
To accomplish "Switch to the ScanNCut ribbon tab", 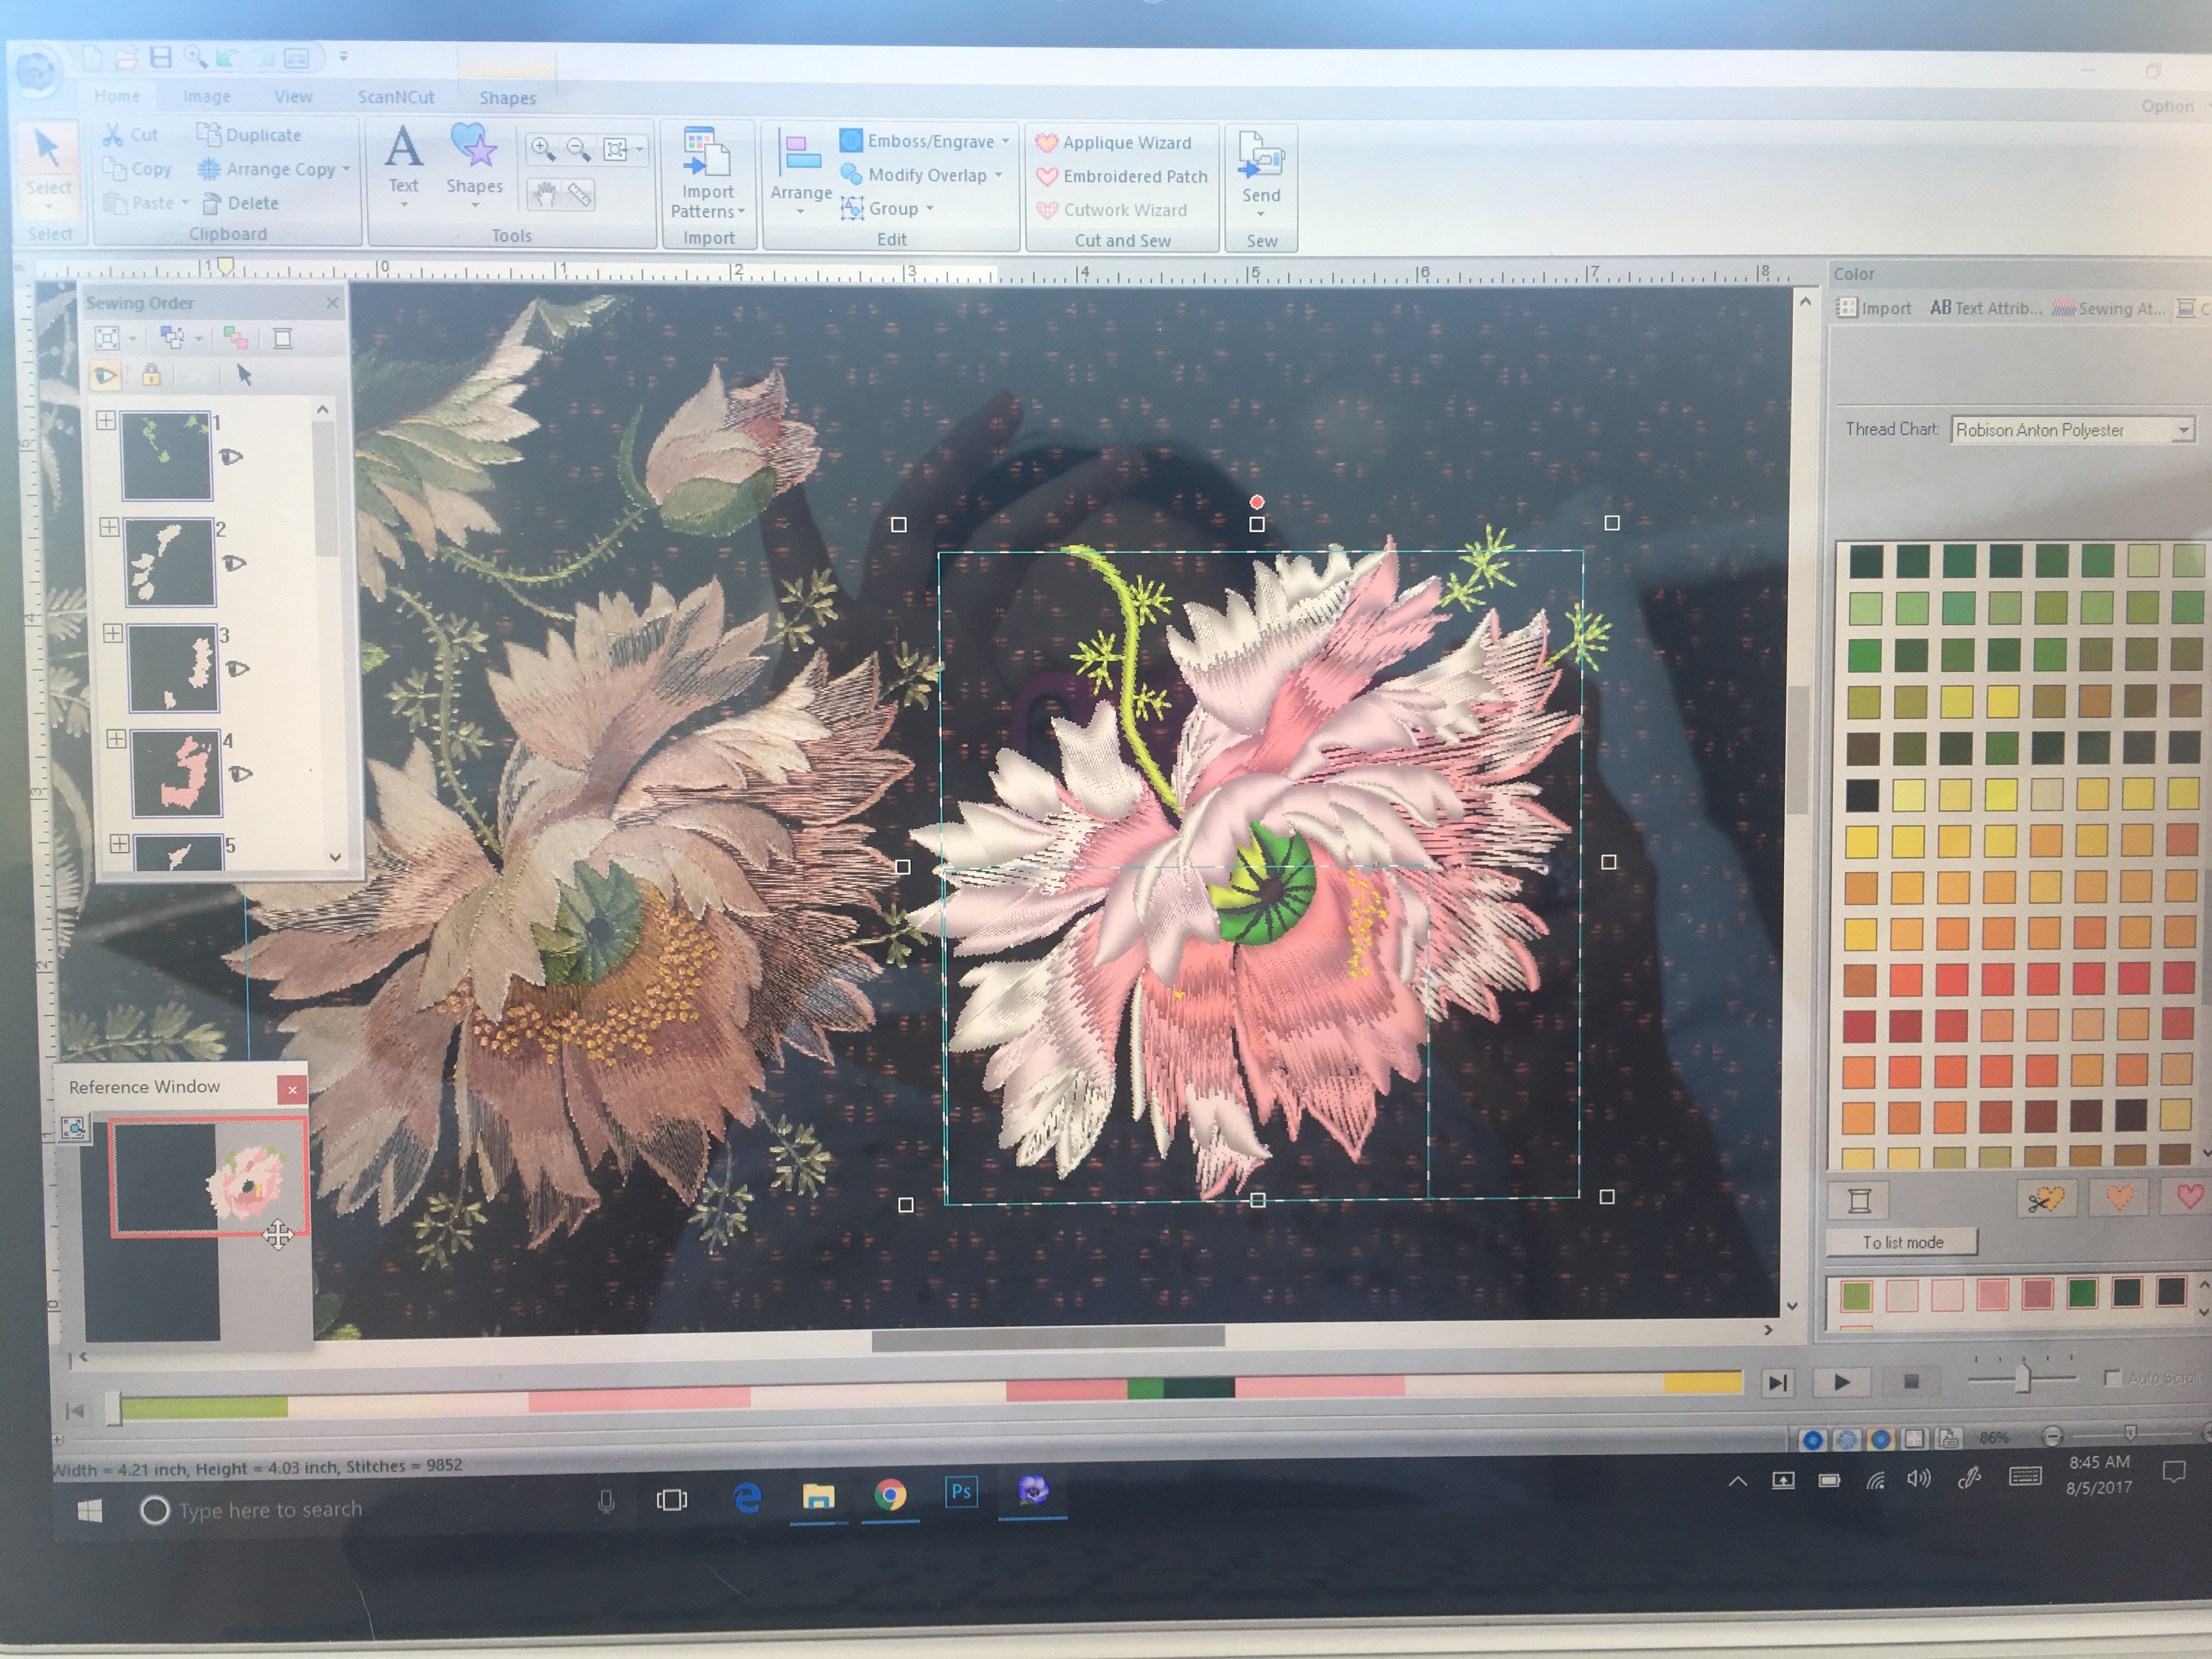I will point(396,97).
